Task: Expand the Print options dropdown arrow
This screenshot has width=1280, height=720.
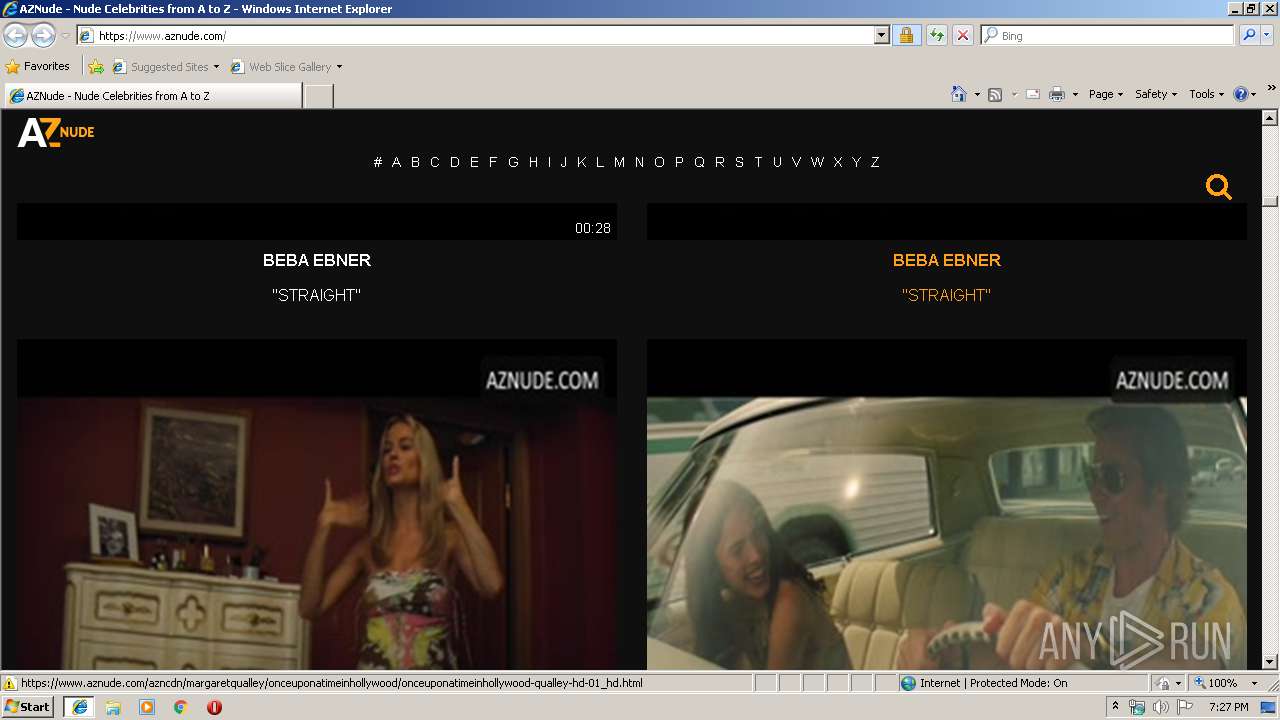Action: coord(1075,94)
